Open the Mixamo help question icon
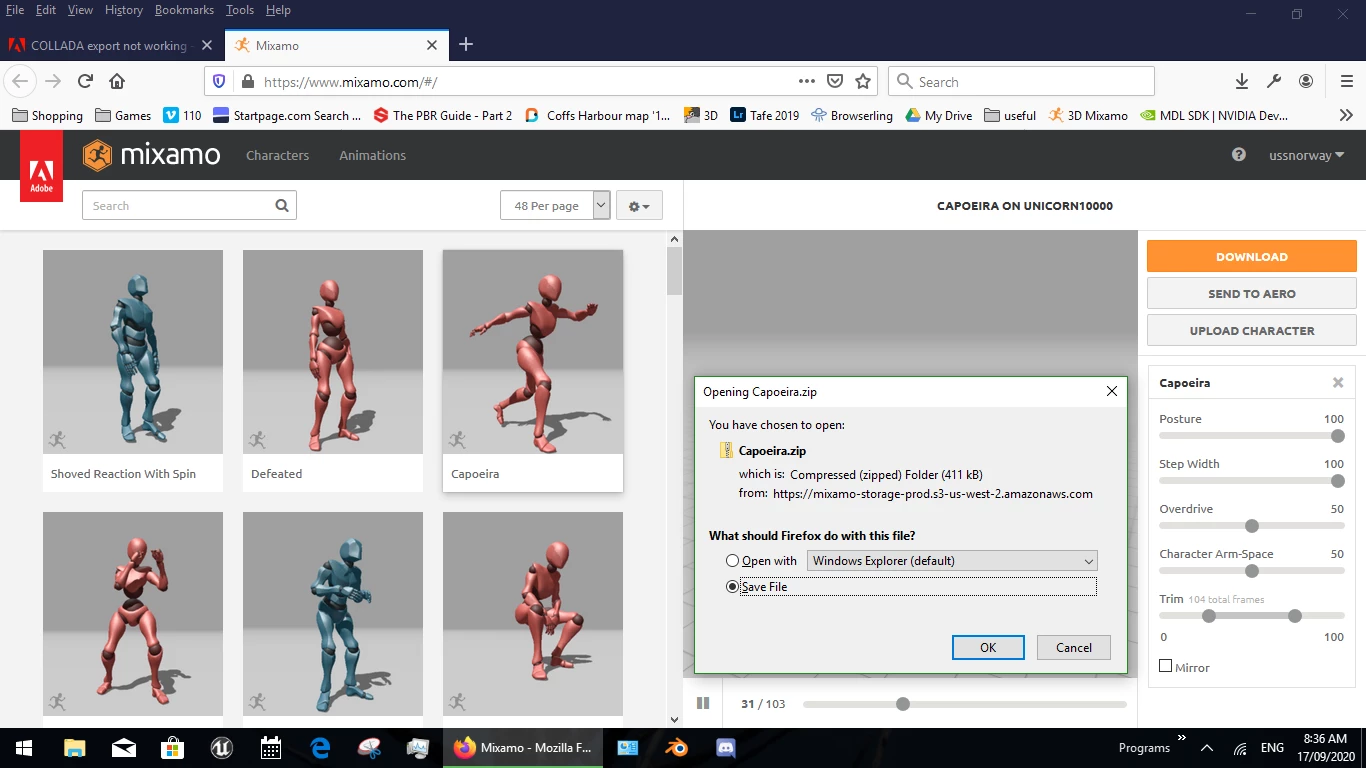This screenshot has width=1366, height=768. pos(1239,155)
